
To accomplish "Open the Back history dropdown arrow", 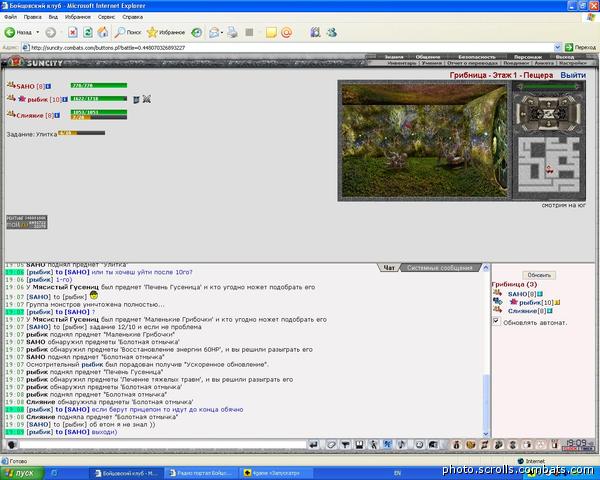I will [x=38, y=33].
